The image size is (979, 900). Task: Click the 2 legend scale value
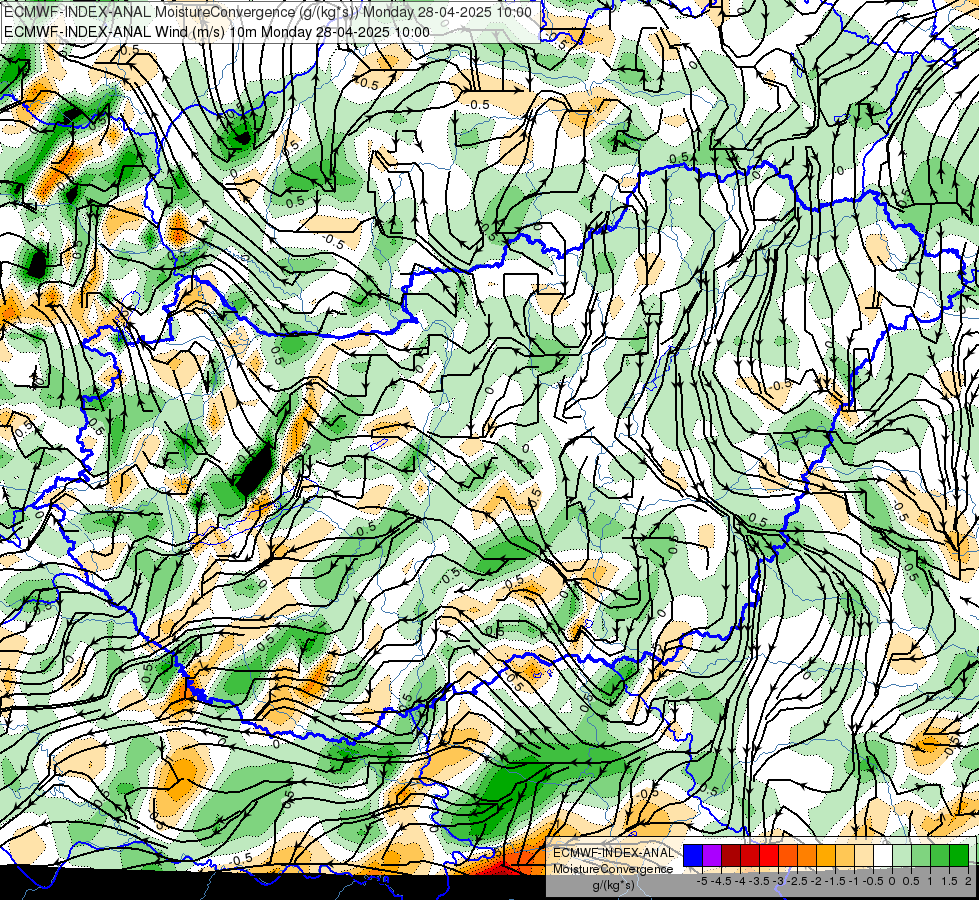click(968, 881)
